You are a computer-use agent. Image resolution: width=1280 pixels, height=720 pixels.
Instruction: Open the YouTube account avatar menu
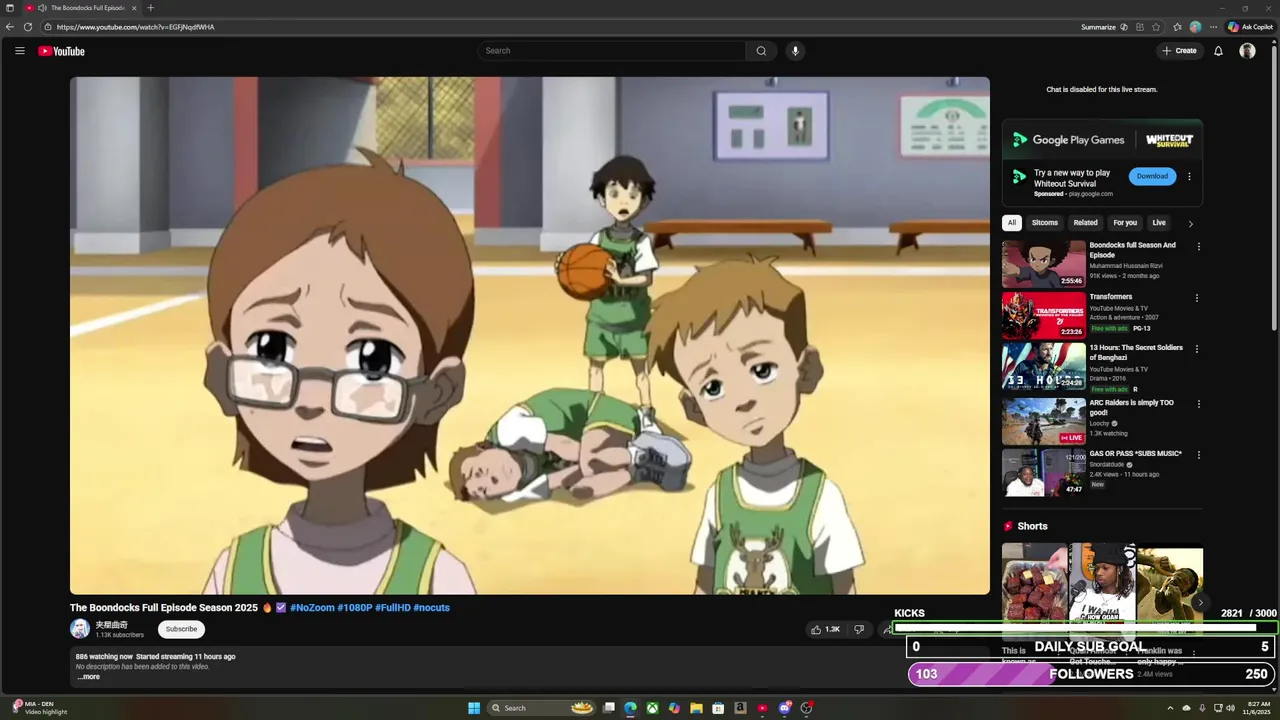point(1247,51)
